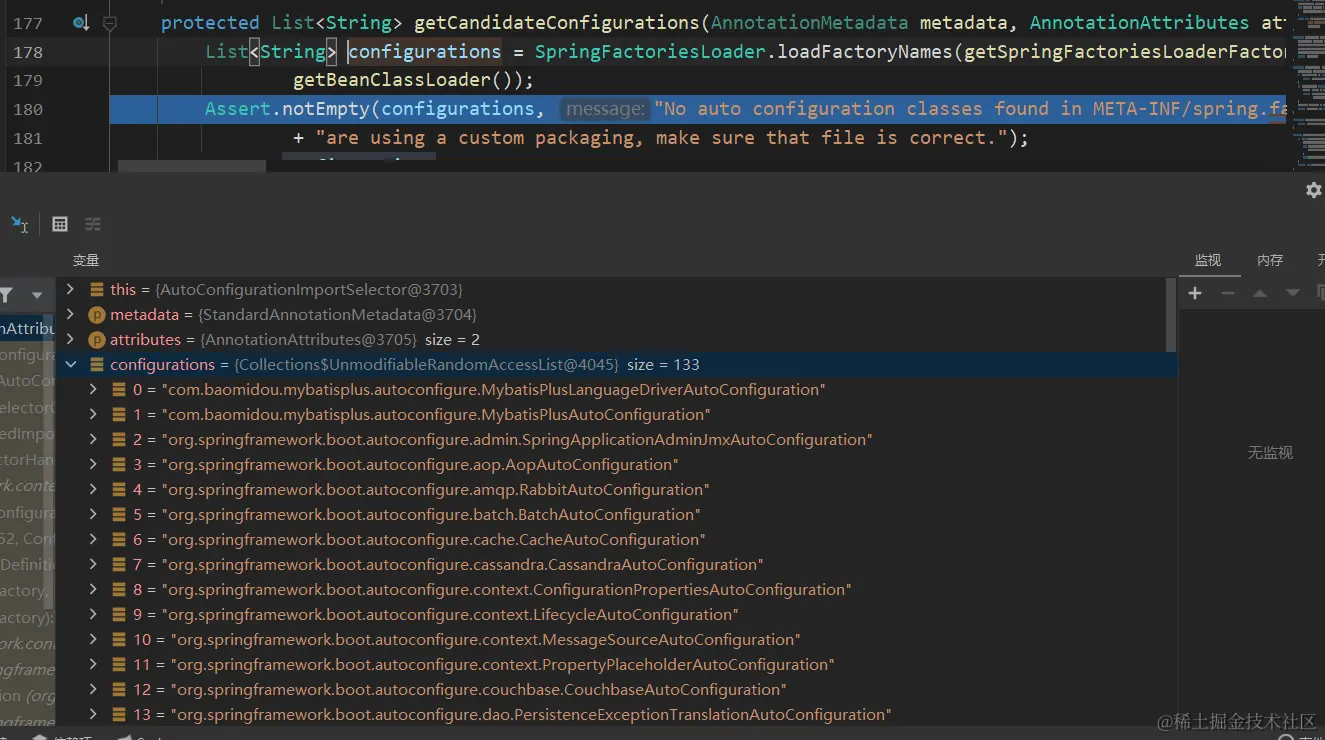Image resolution: width=1325 pixels, height=740 pixels.
Task: Expand entry 0 MybatisPlusLanguageDriverAutoConfiguration
Action: [93, 390]
